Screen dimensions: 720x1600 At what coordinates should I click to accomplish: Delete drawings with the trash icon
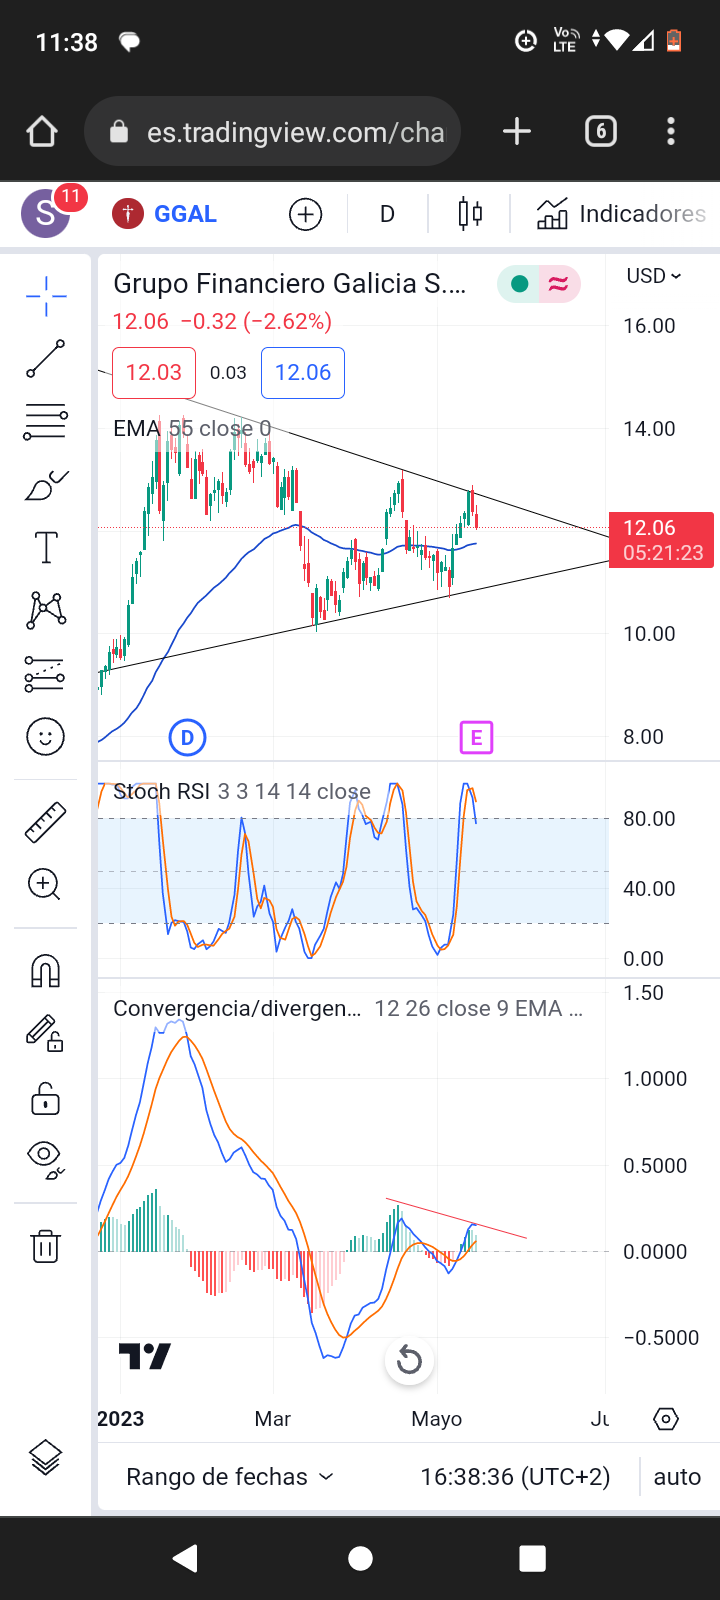tap(45, 1246)
